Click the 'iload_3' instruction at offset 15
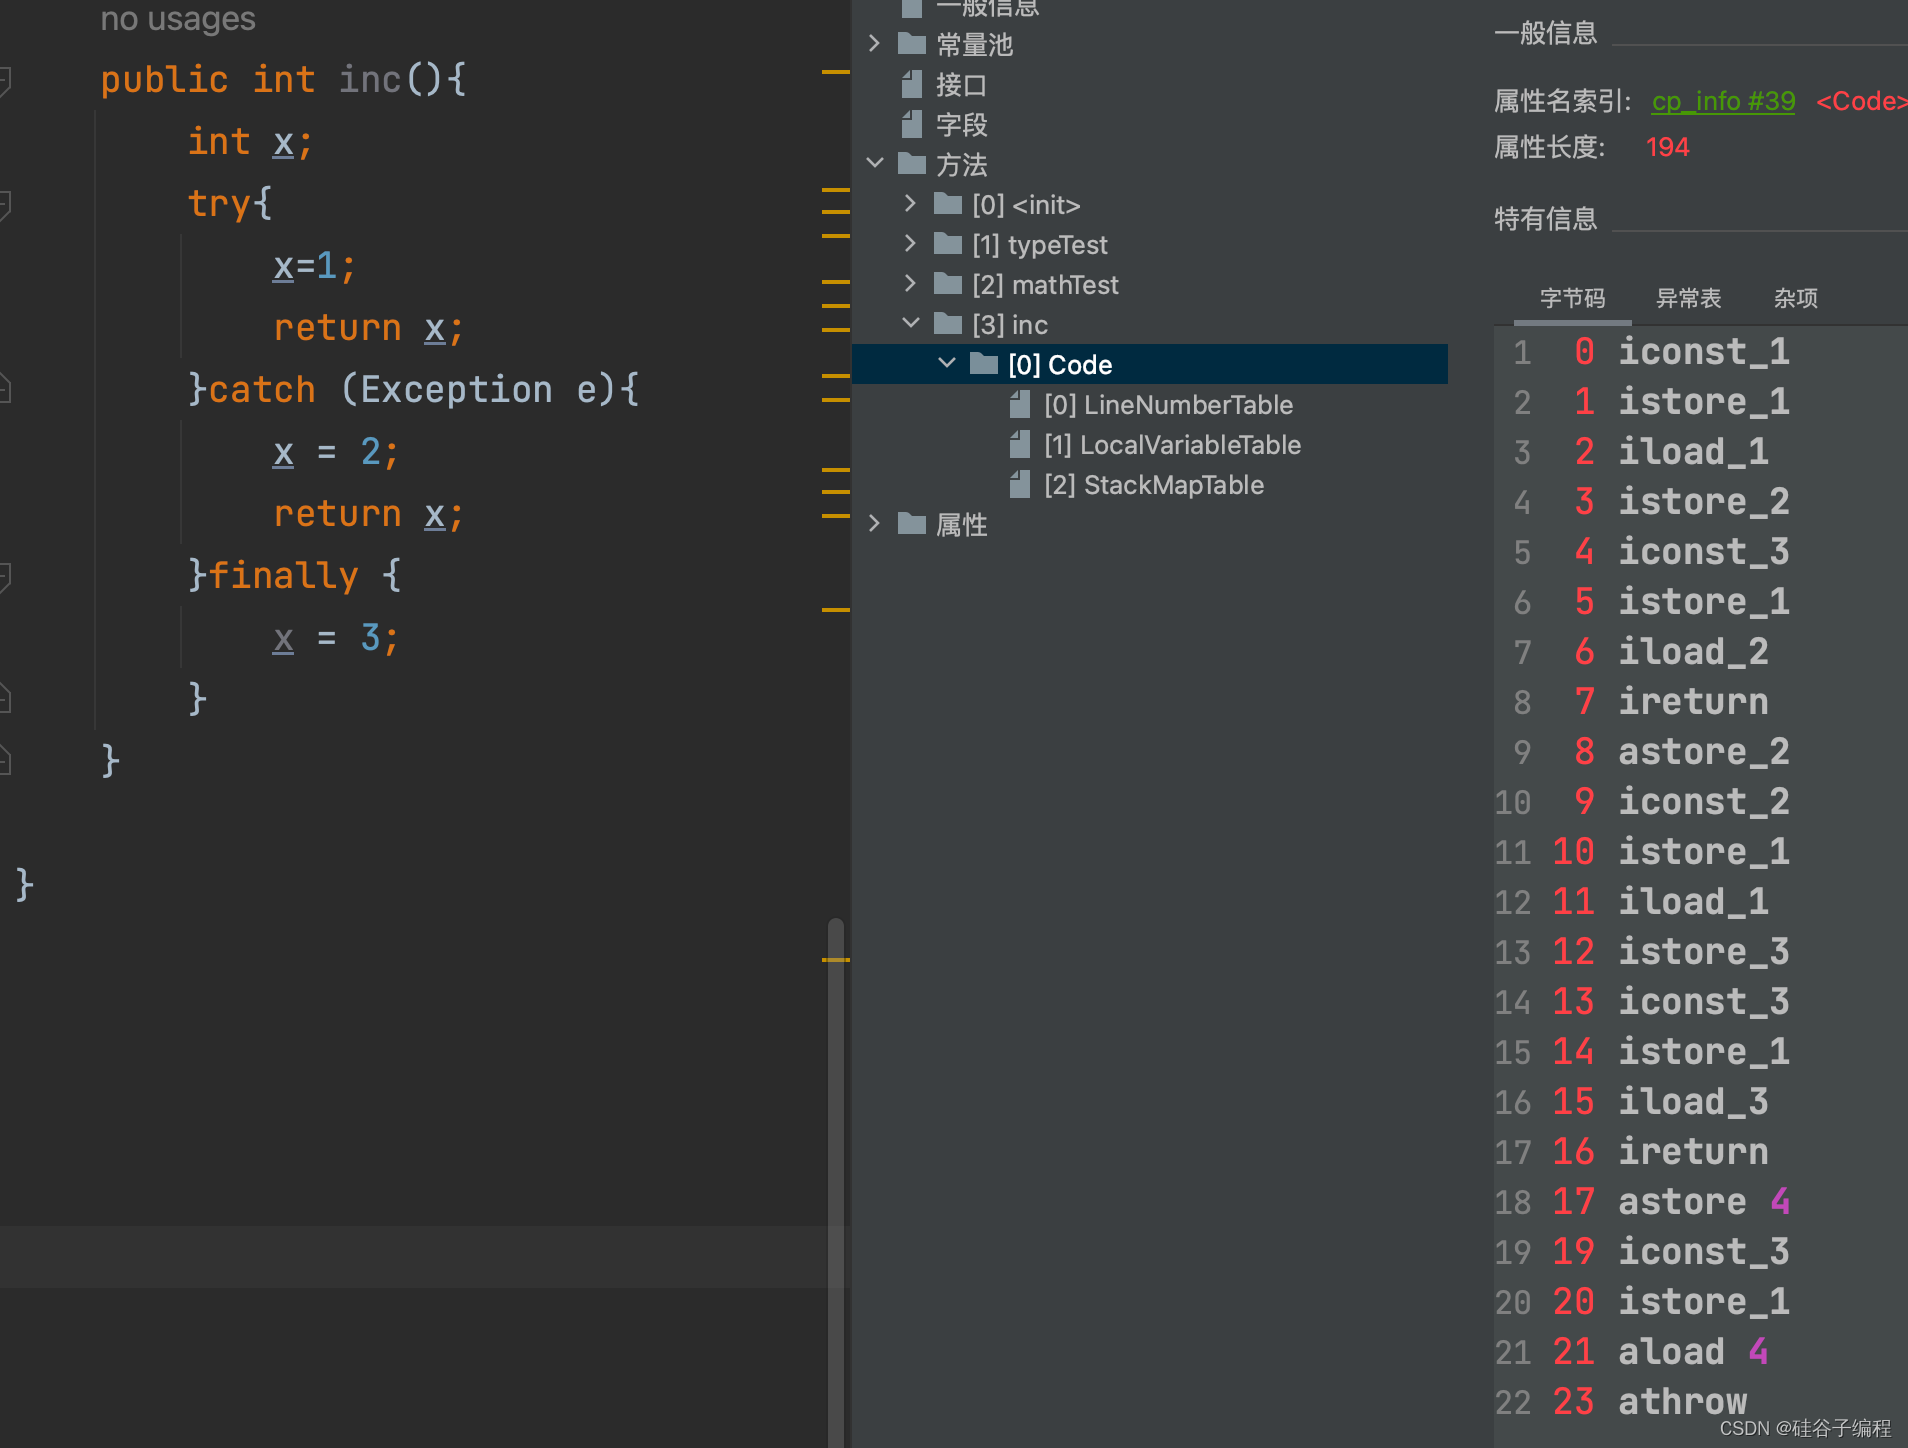This screenshot has width=1908, height=1448. click(x=1693, y=1101)
